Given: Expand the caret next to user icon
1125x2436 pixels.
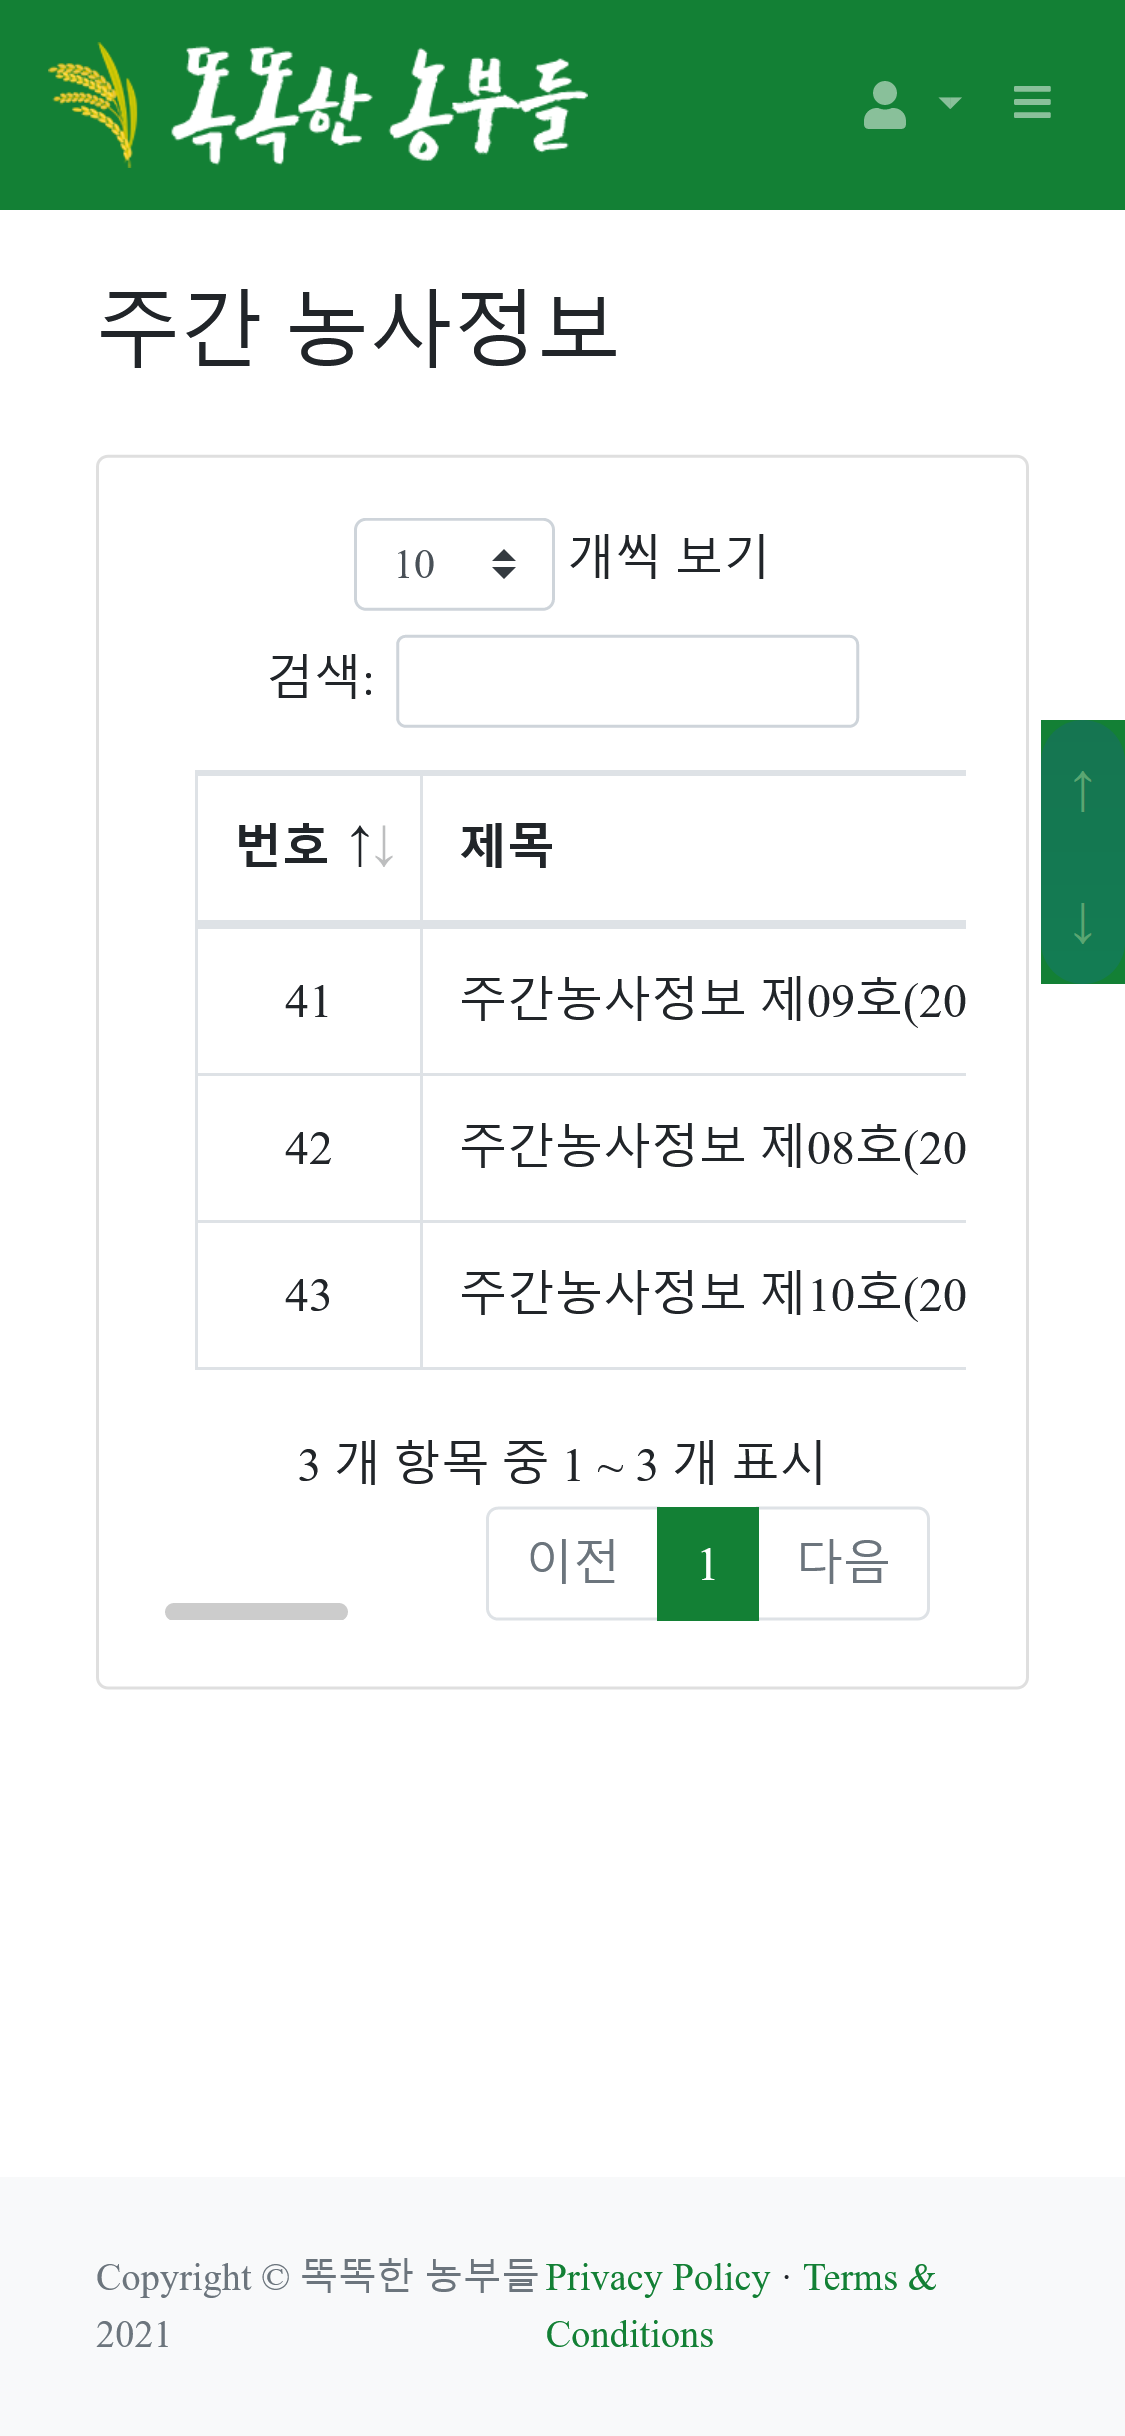Looking at the screenshot, I should coord(950,103).
